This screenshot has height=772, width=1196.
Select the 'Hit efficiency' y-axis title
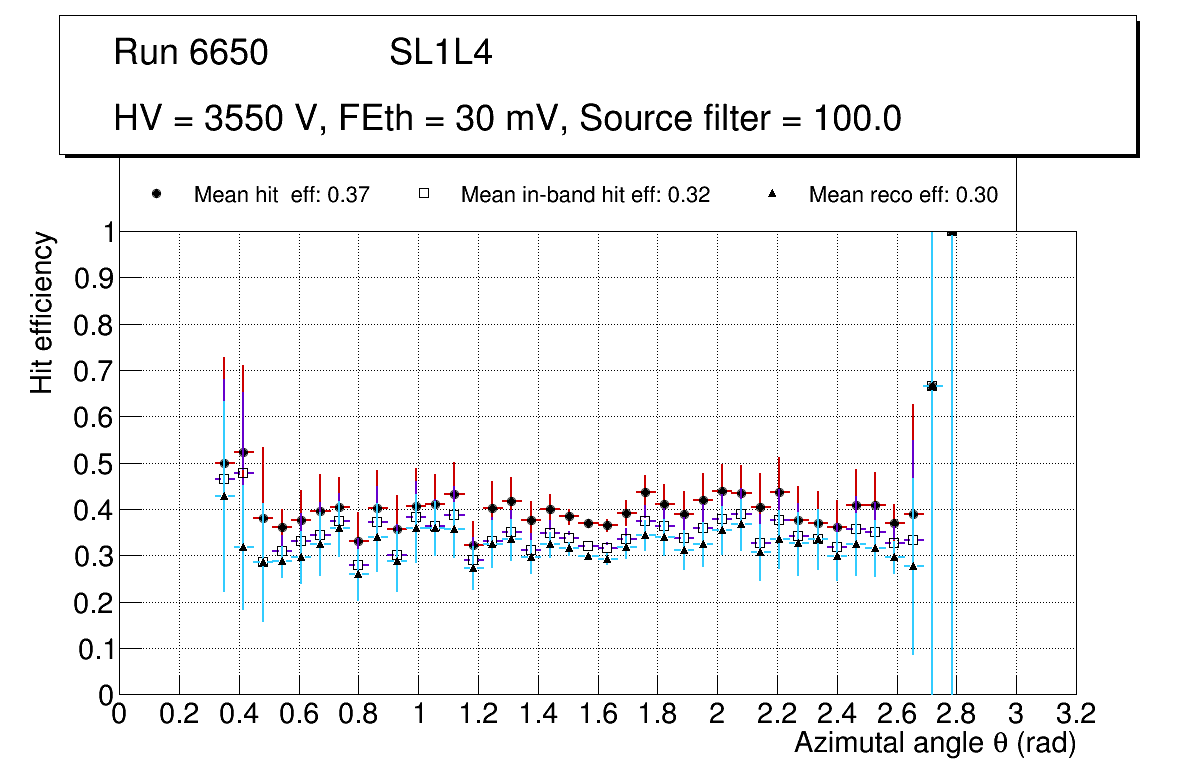click(43, 312)
